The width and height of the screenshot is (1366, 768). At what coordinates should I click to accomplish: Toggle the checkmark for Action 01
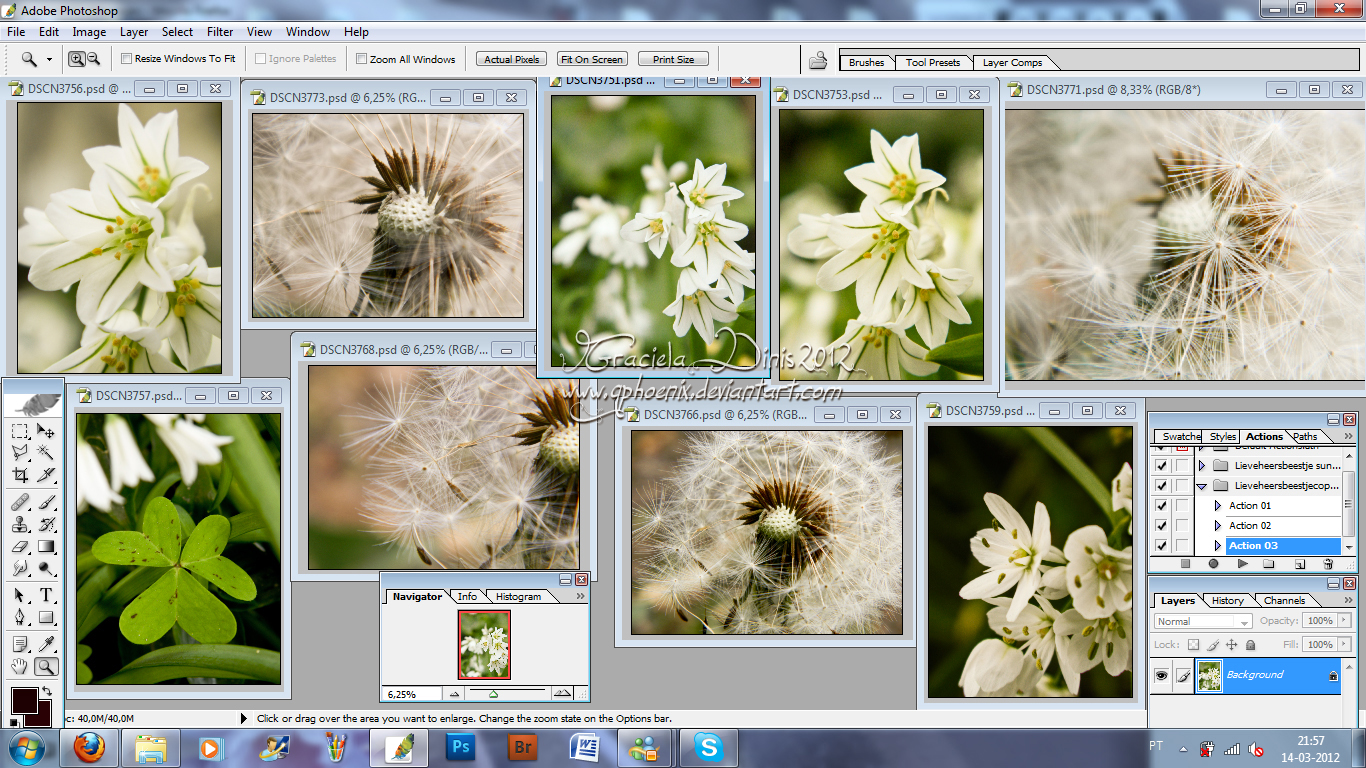tap(1161, 505)
